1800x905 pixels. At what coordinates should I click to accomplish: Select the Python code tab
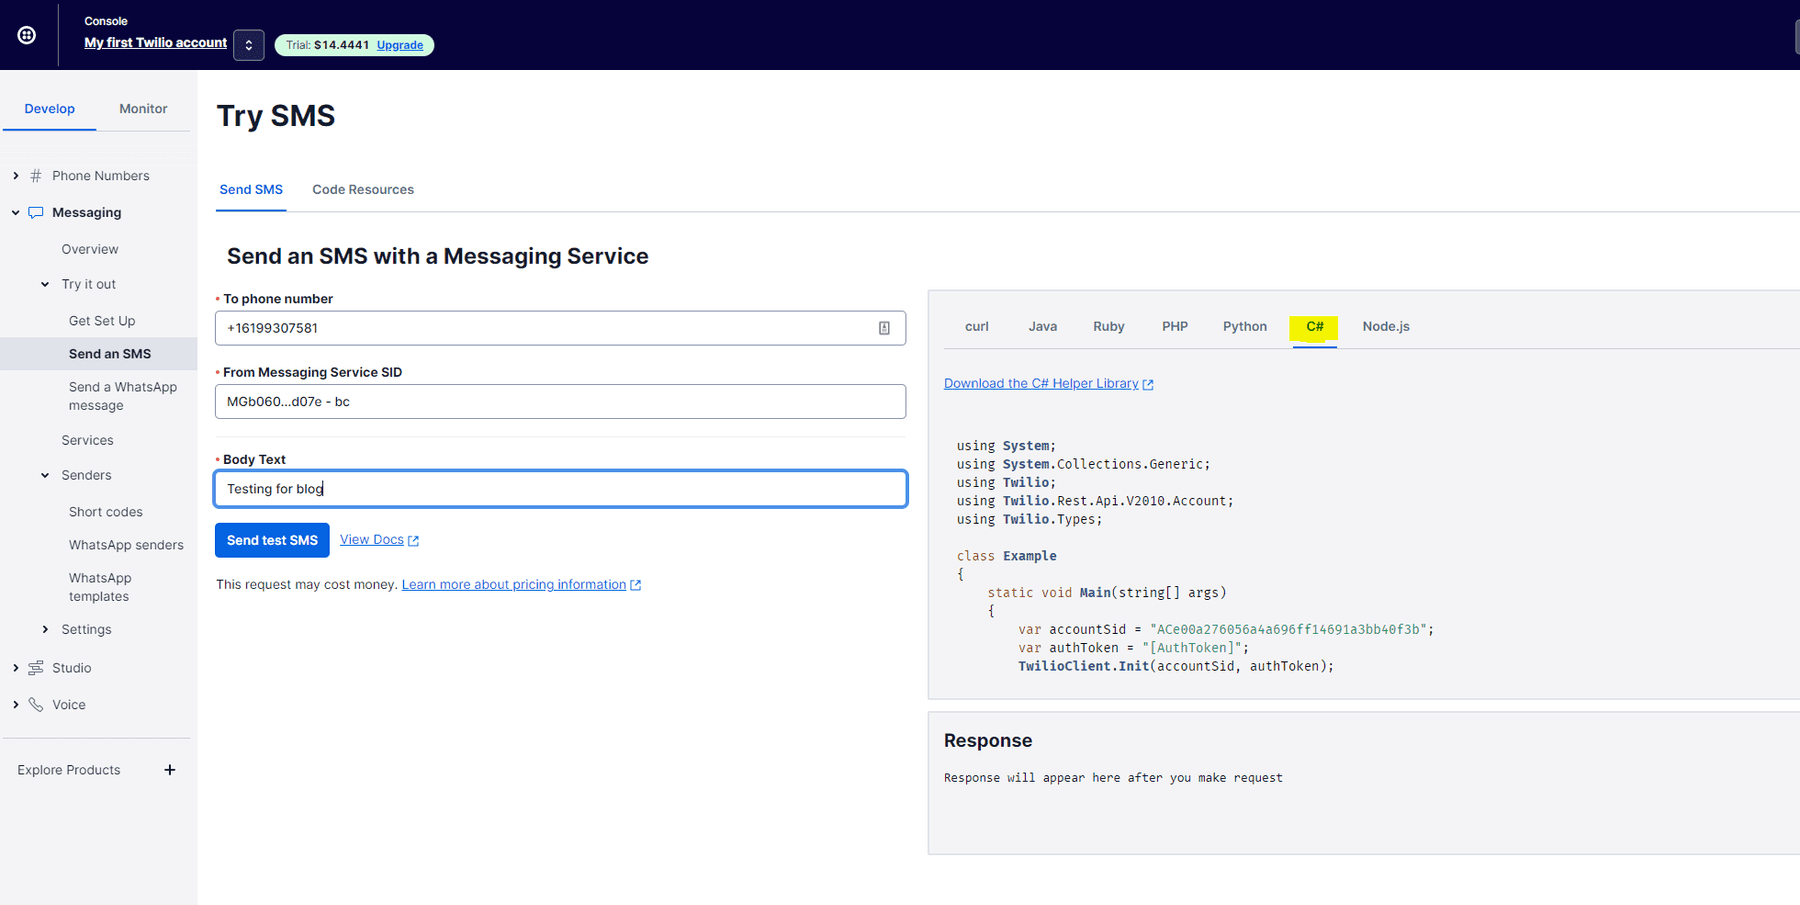point(1245,327)
